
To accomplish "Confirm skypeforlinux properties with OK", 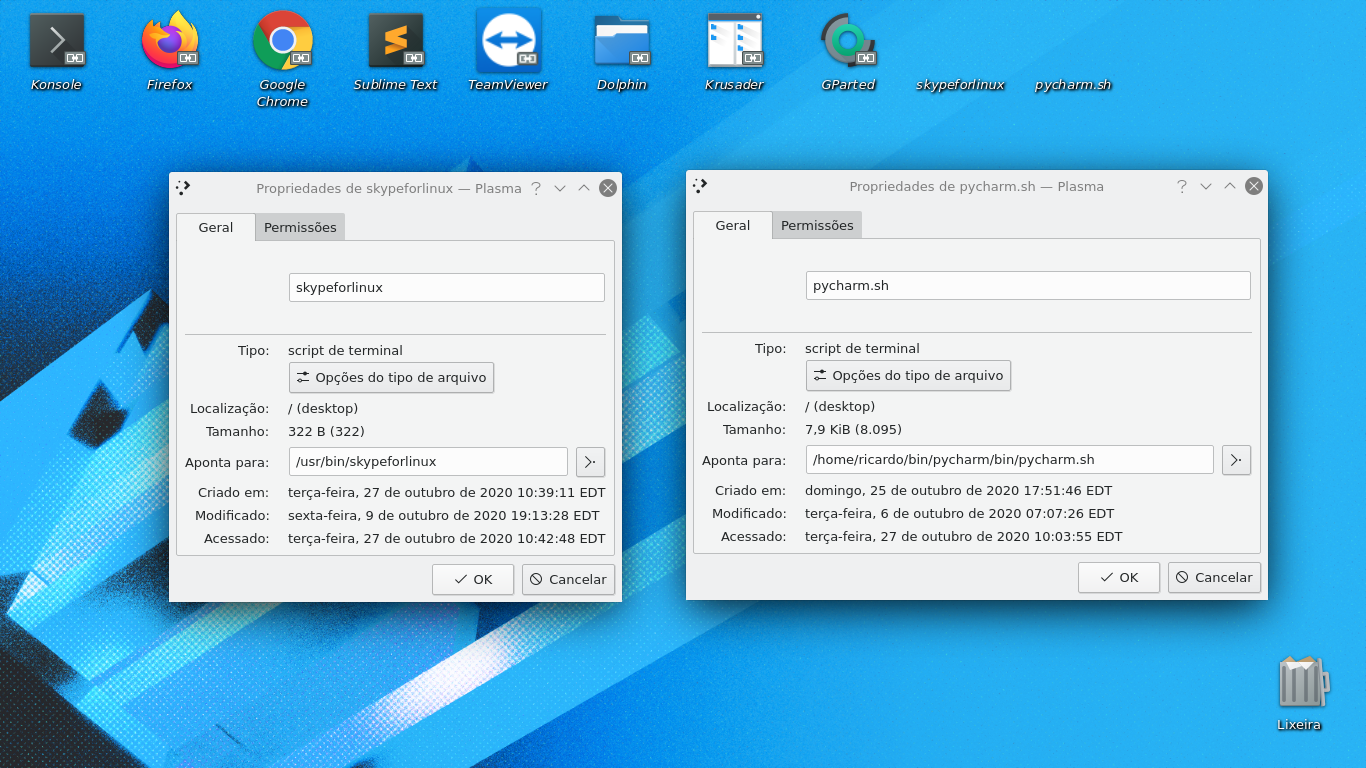I will tap(473, 580).
